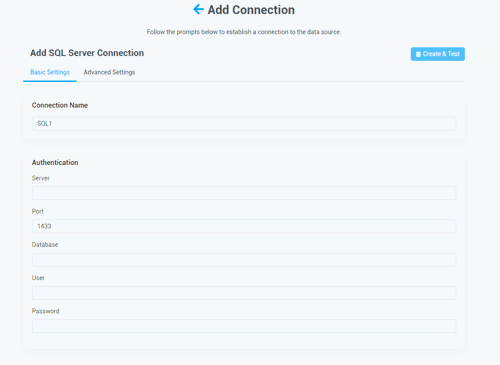
Task: Click the Port field label
Action: [38, 211]
